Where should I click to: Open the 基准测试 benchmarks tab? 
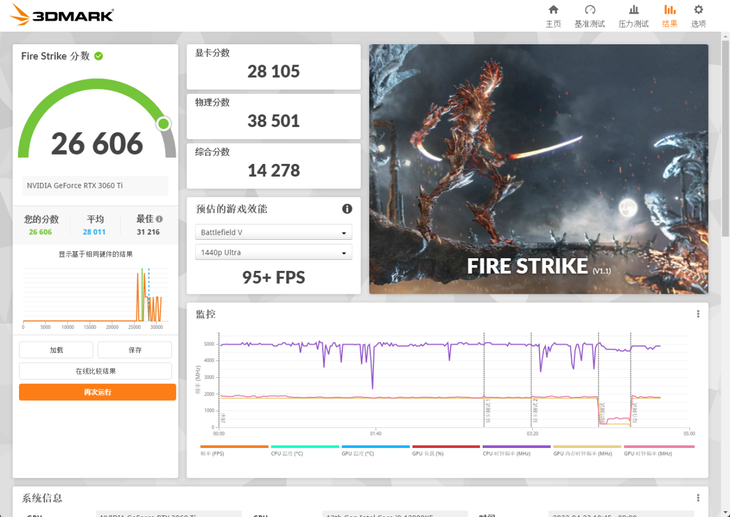click(x=589, y=16)
